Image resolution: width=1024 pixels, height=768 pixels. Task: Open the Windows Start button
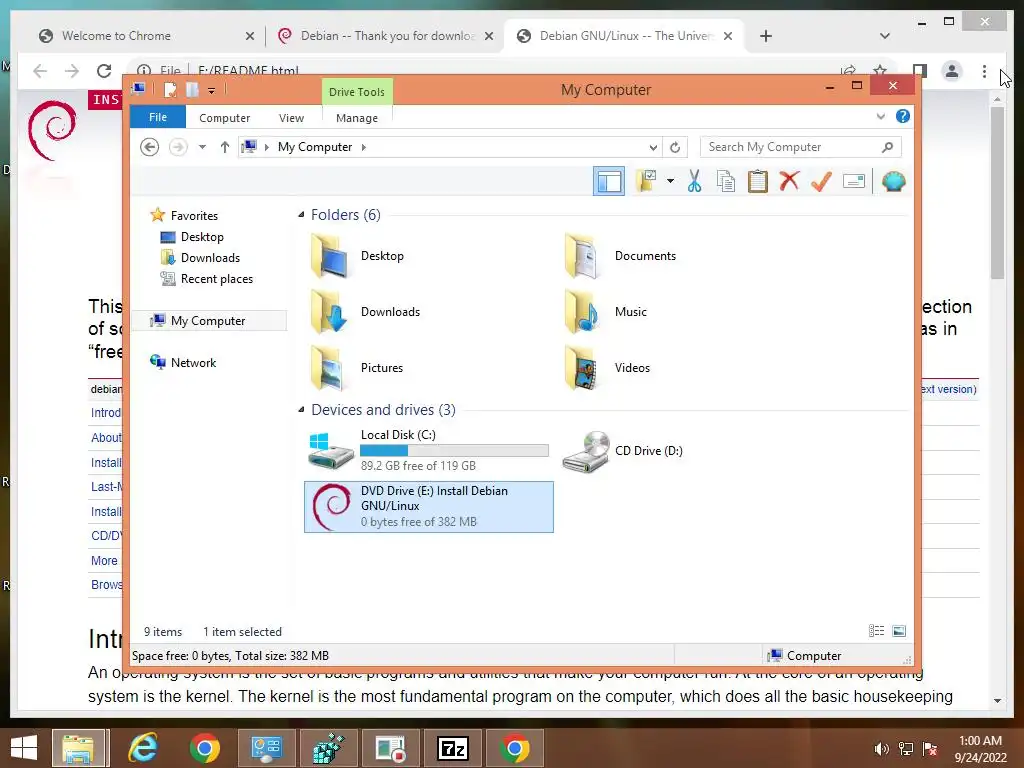(x=24, y=748)
